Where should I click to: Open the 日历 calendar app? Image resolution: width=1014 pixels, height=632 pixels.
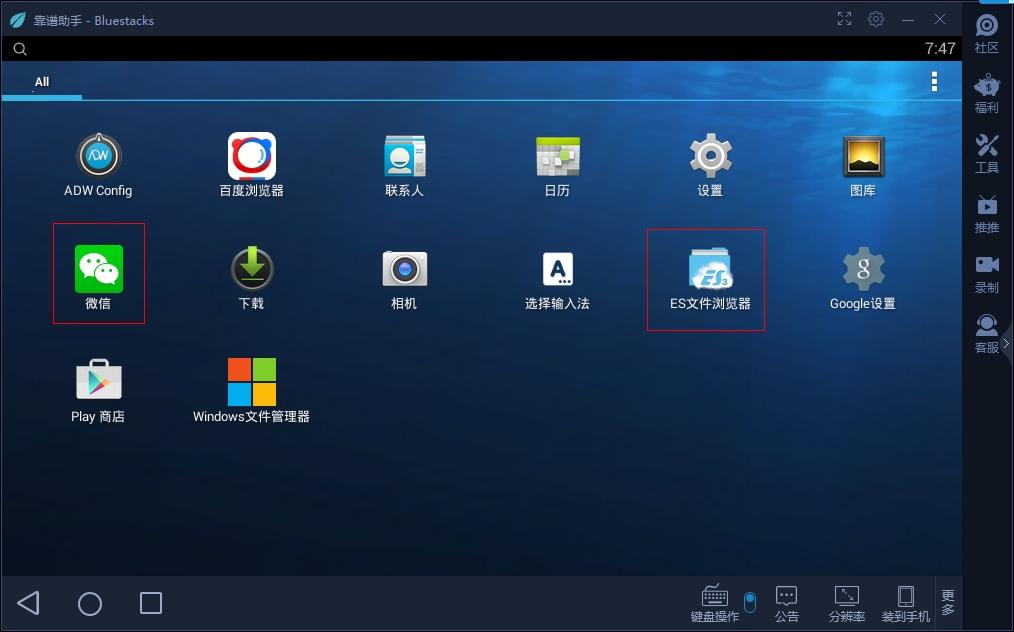pyautogui.click(x=557, y=165)
